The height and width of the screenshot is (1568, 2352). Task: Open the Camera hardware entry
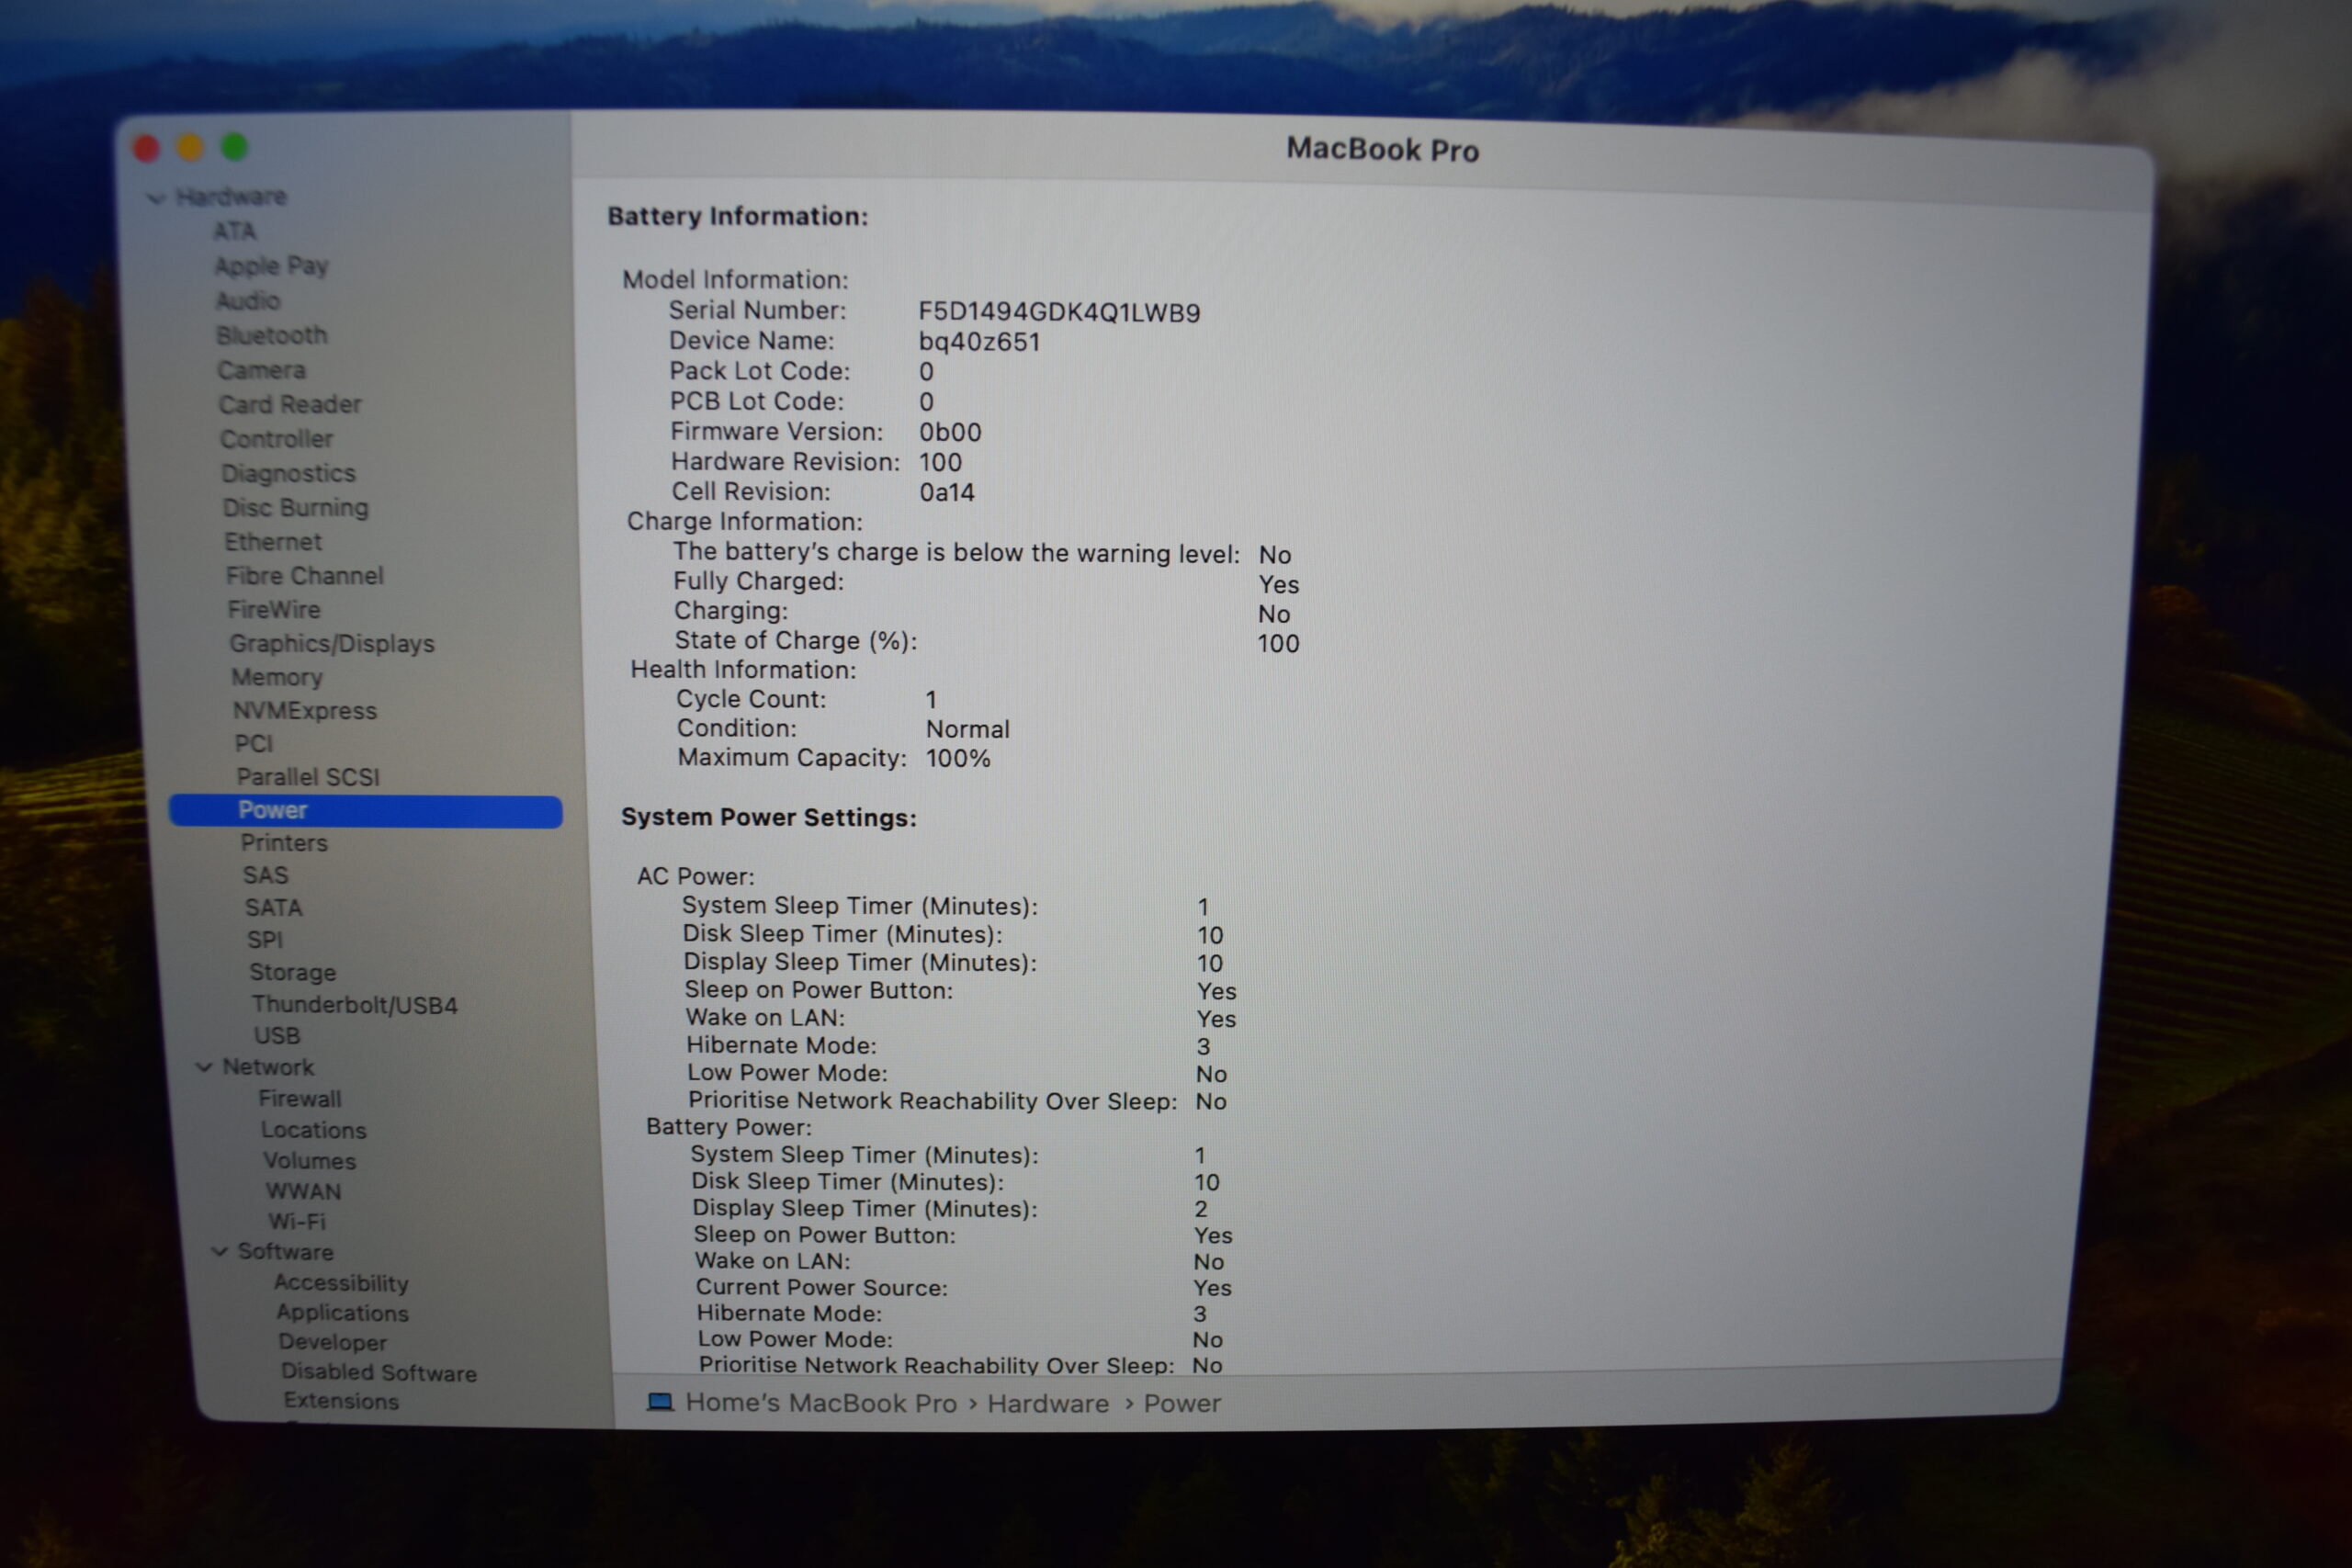coord(262,370)
